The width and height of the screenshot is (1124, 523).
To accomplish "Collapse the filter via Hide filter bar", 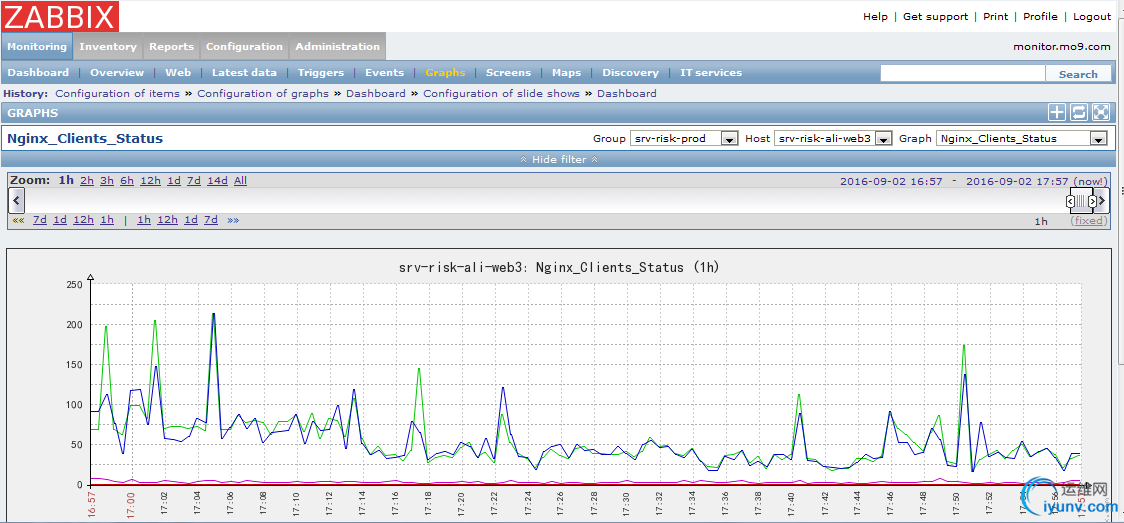I will (559, 159).
